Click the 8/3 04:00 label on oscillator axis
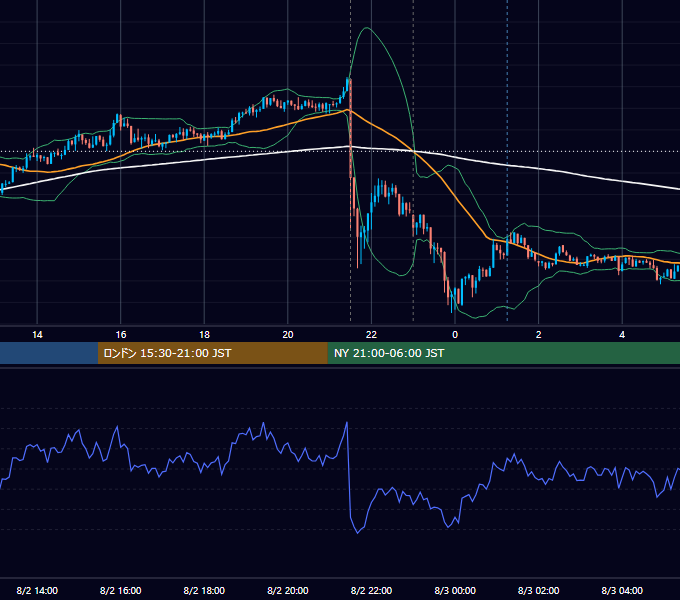 coord(622,590)
